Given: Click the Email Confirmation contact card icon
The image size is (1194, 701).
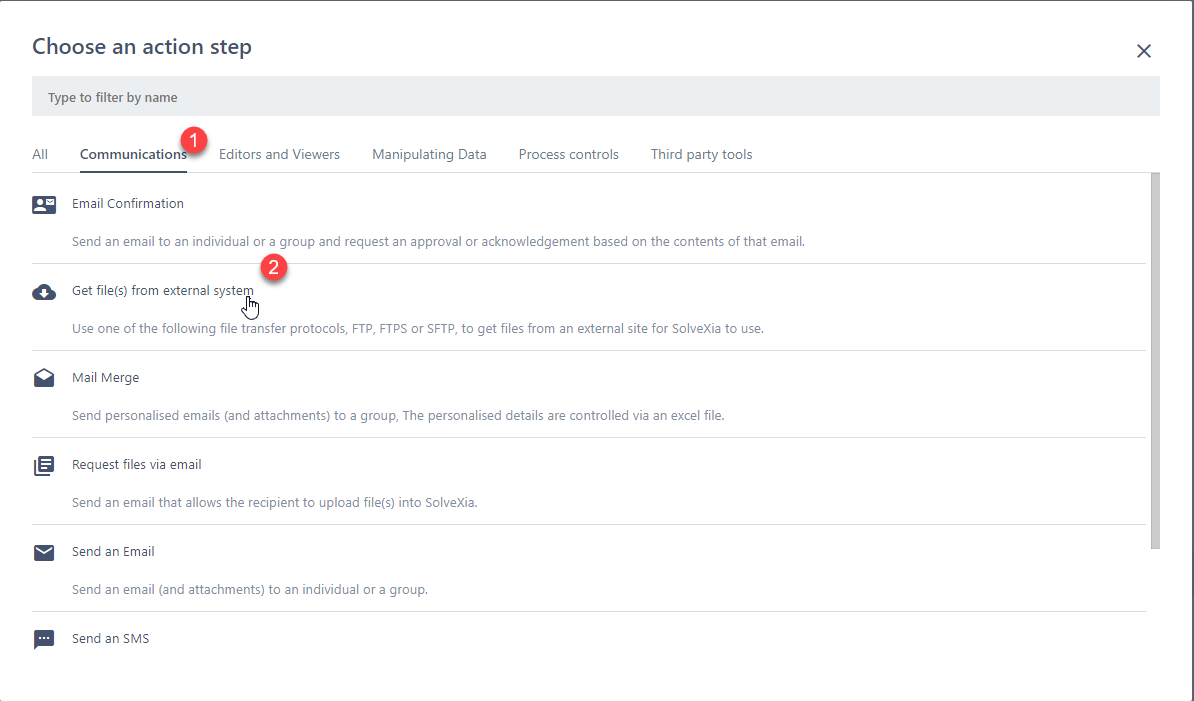Looking at the screenshot, I should coord(44,205).
